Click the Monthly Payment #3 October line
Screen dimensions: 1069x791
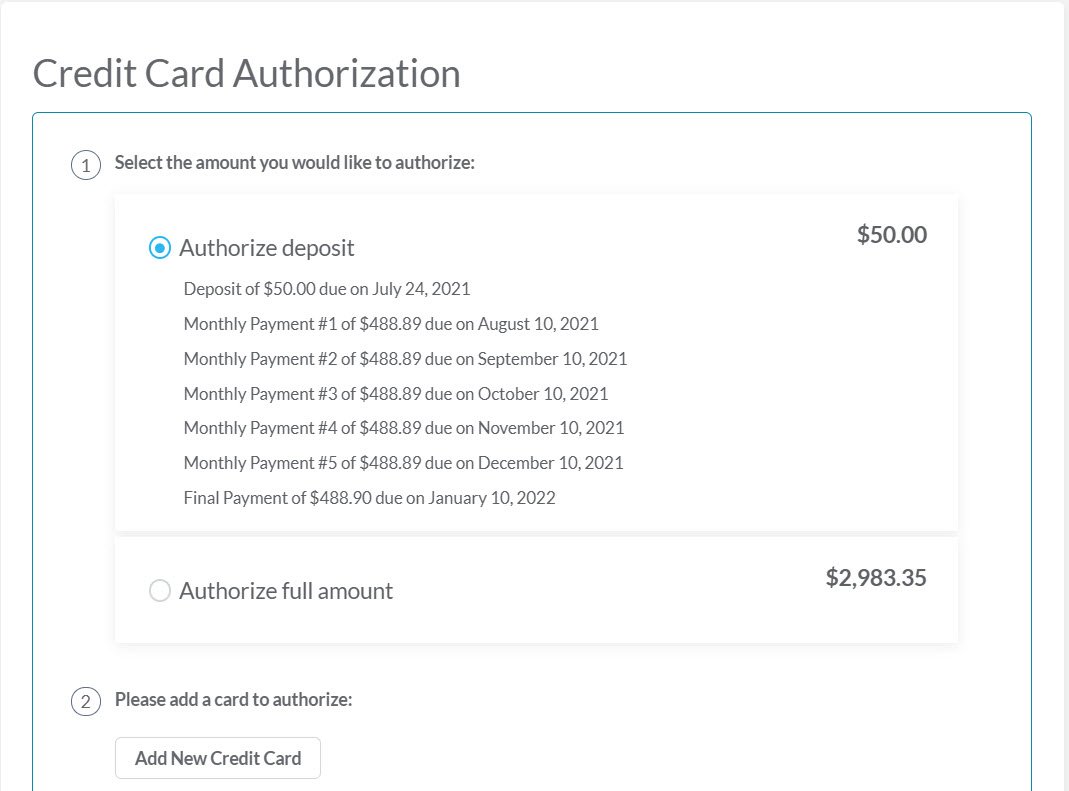(x=396, y=394)
